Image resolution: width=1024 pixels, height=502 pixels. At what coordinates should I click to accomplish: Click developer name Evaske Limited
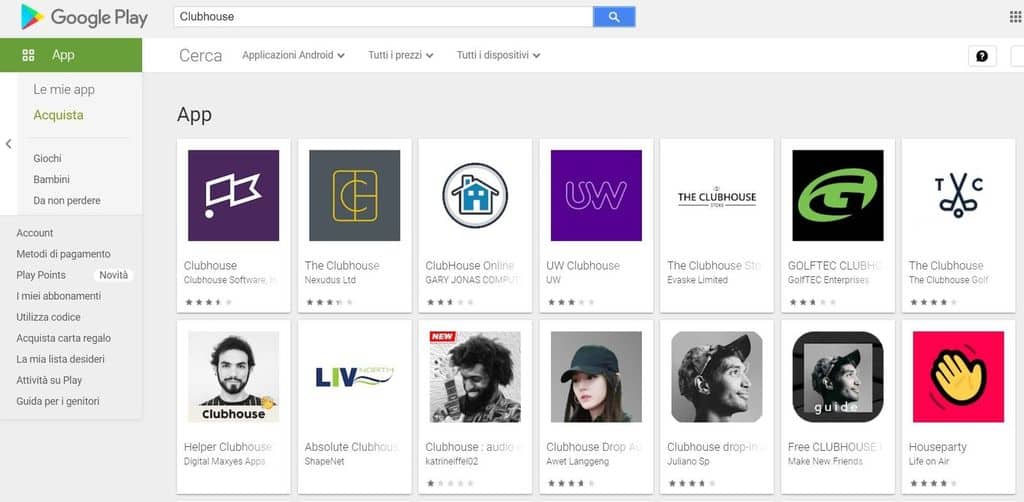(697, 280)
